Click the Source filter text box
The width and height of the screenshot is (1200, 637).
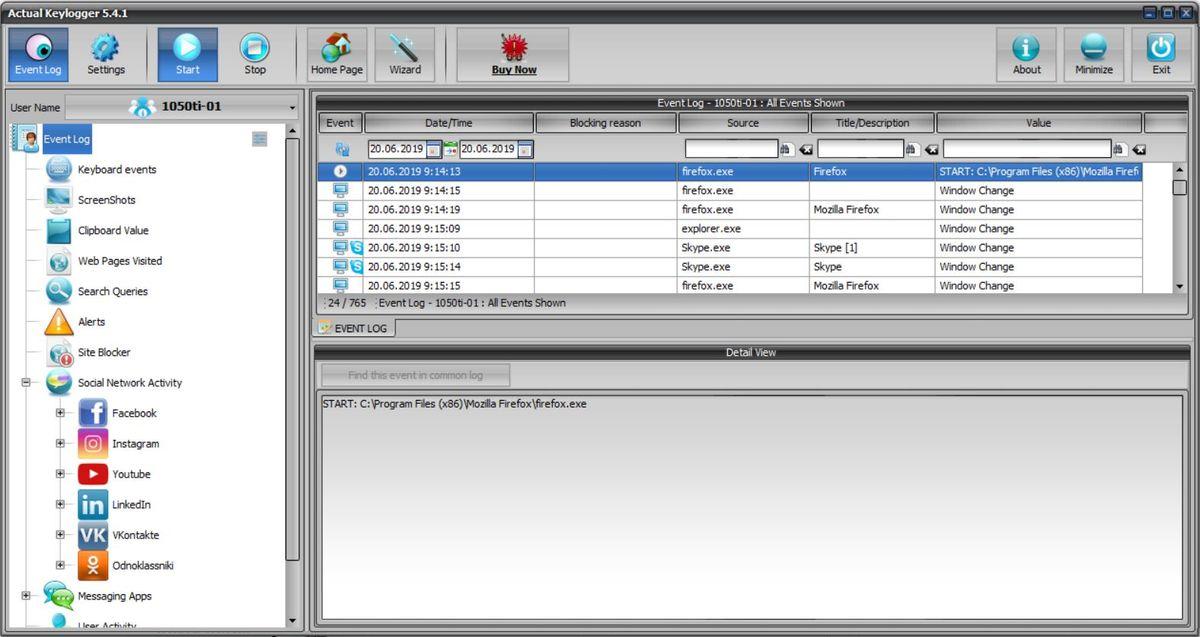point(731,149)
